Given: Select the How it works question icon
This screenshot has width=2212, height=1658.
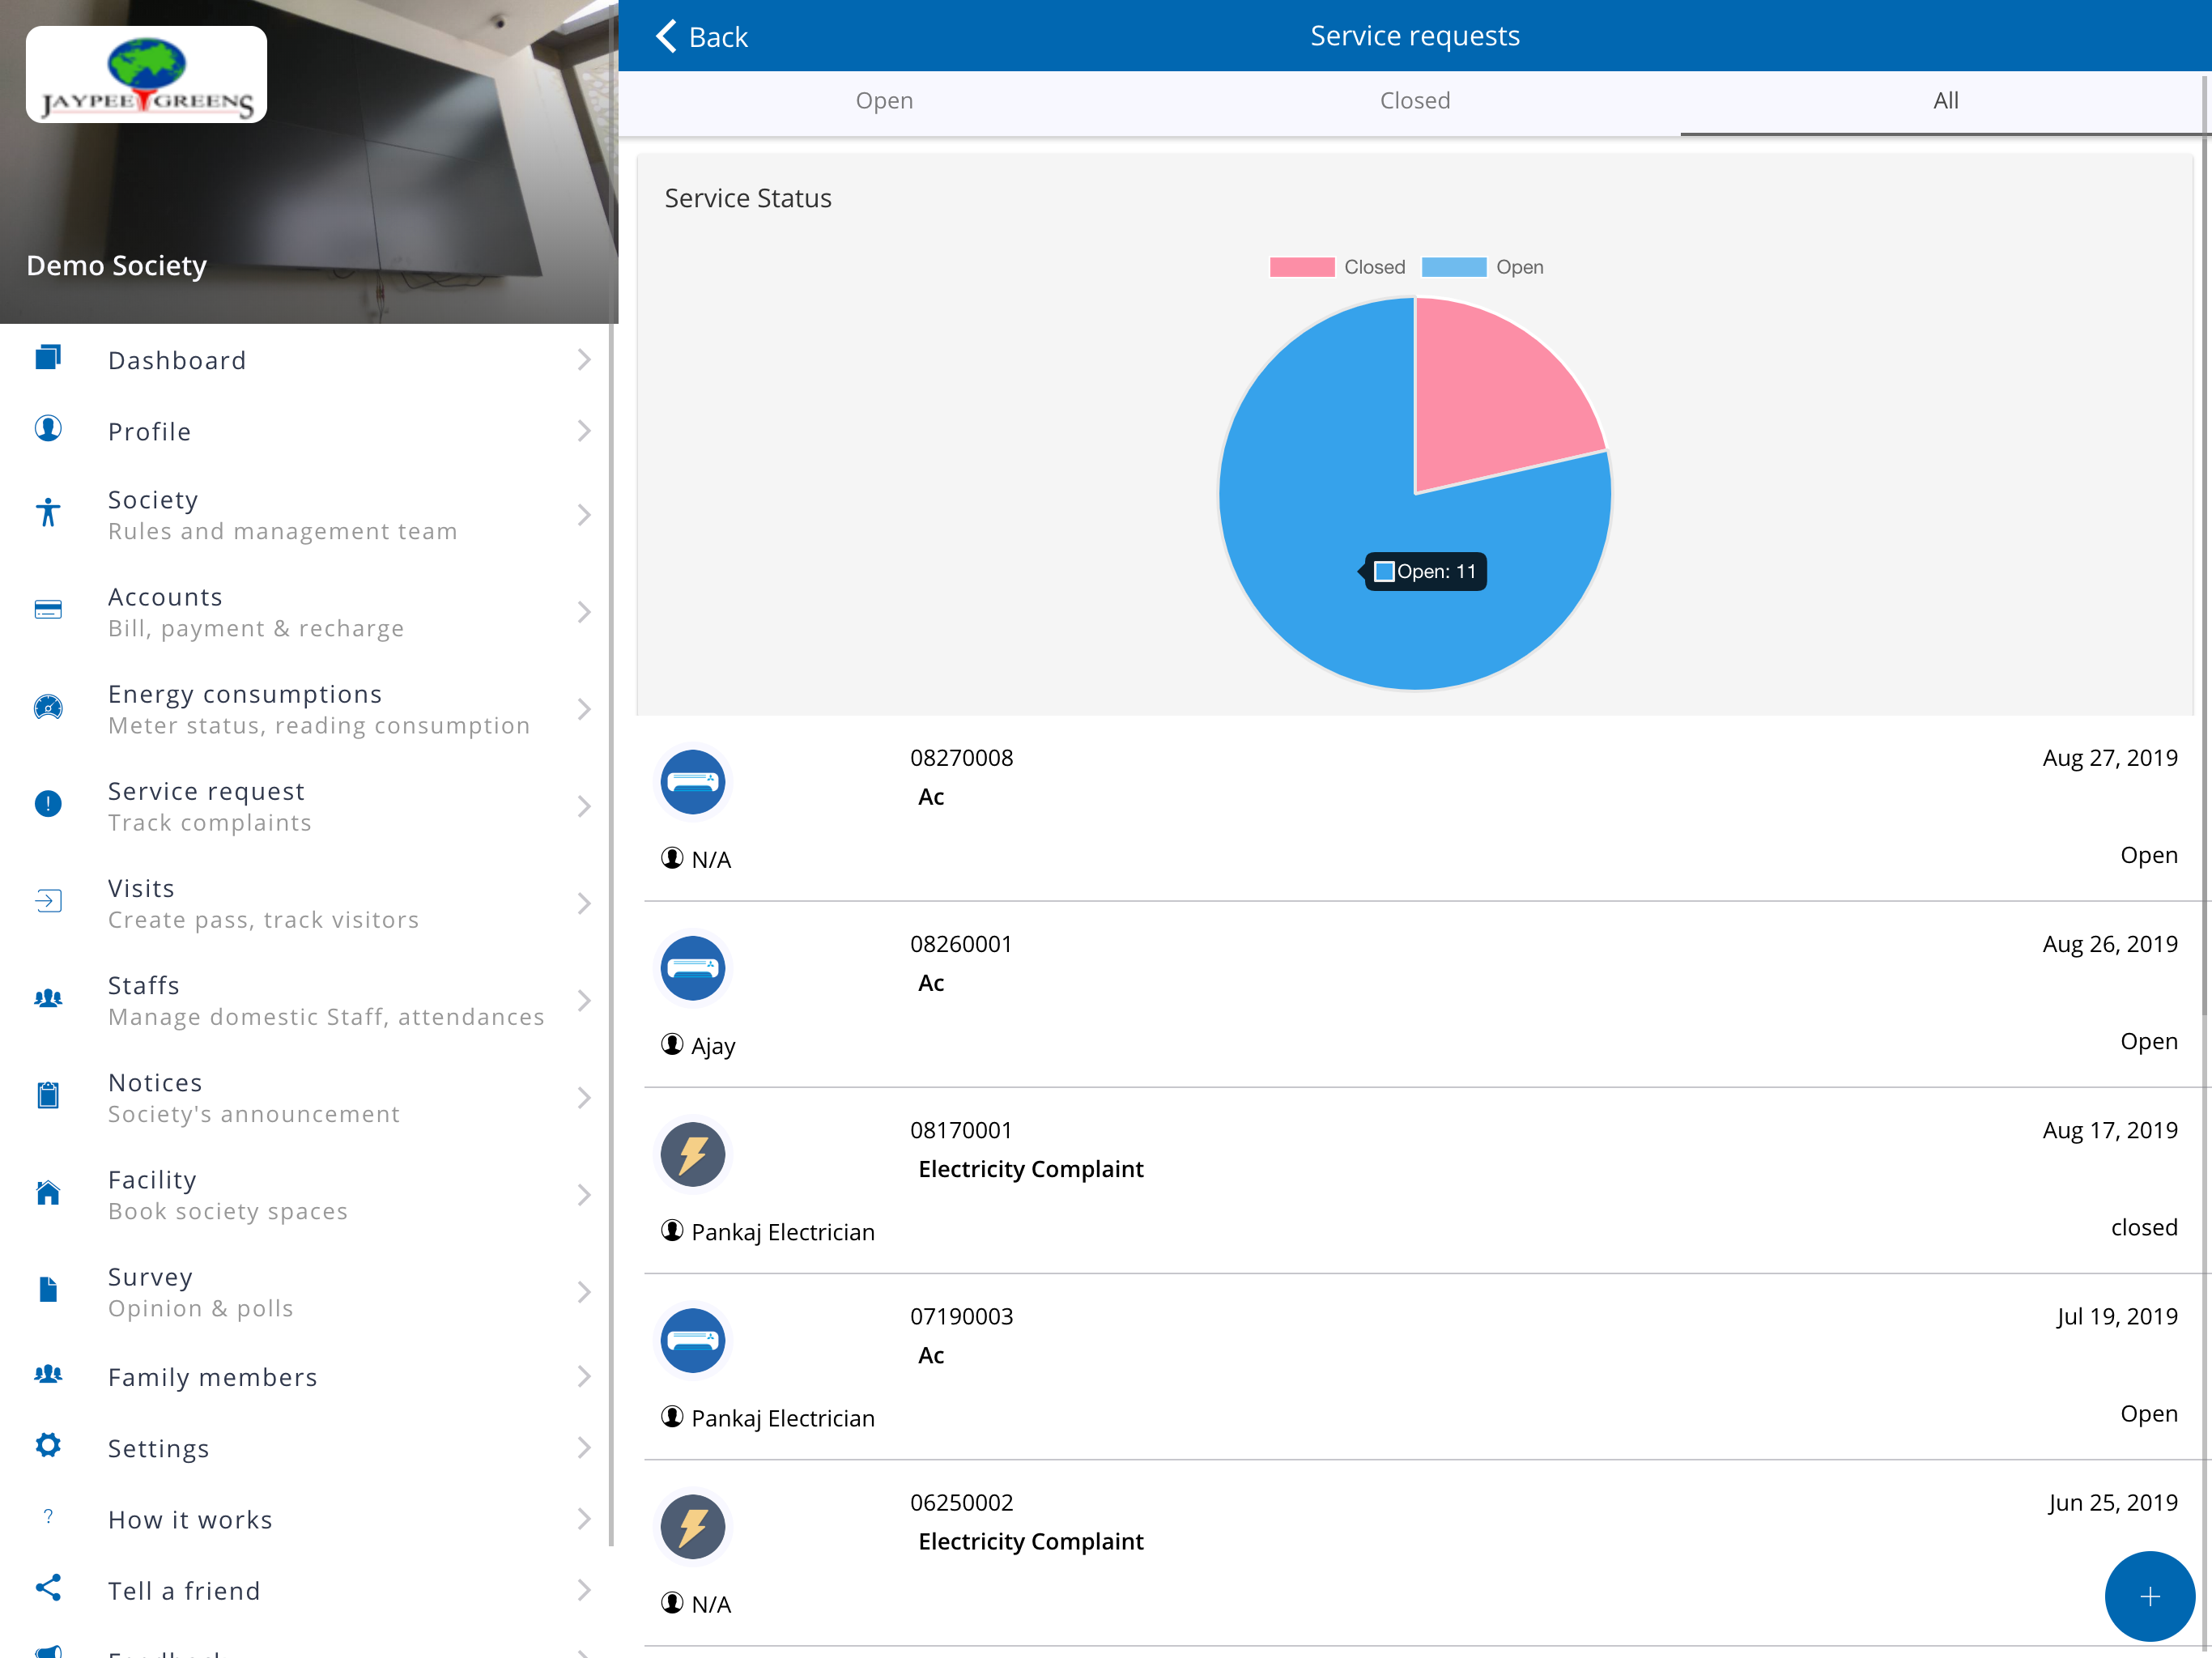Looking at the screenshot, I should (48, 1517).
